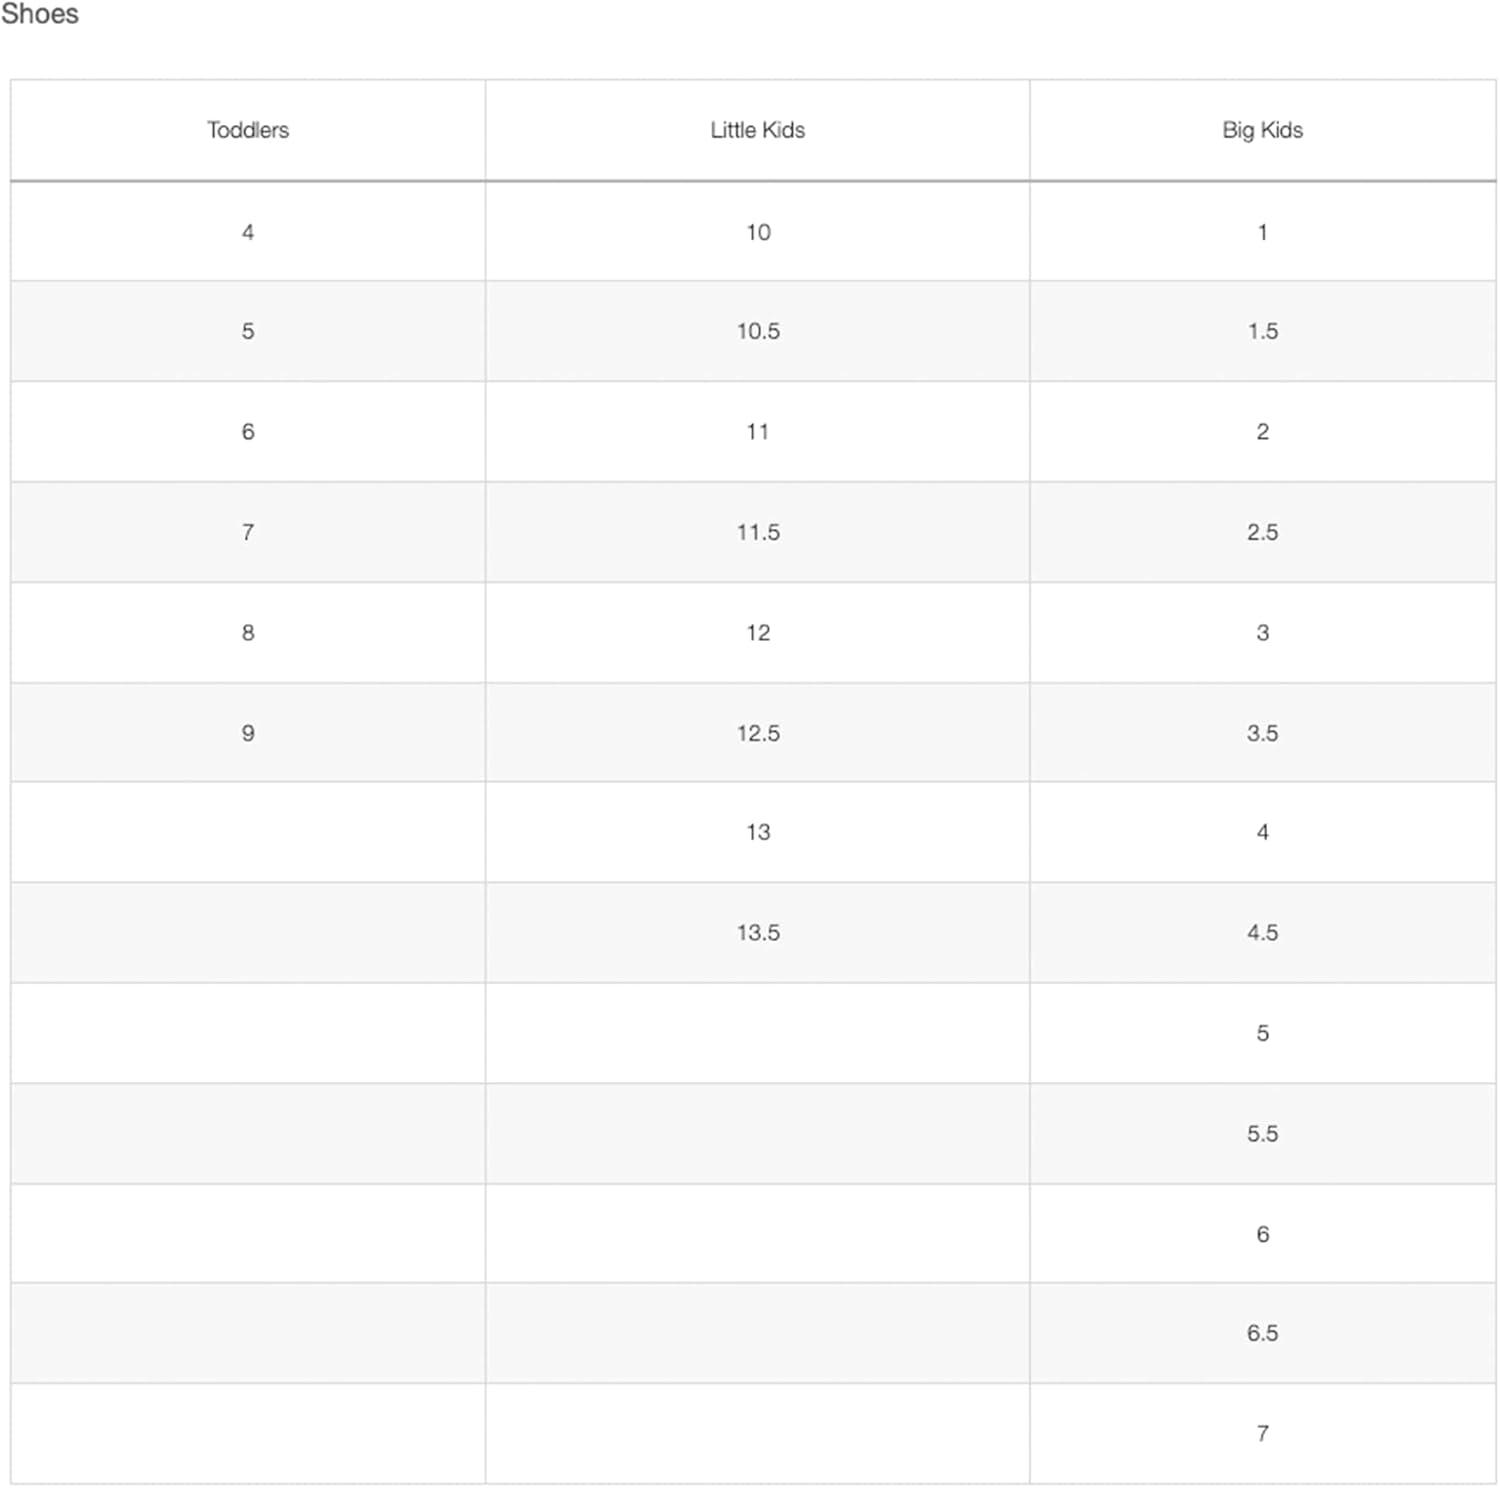
Task: Select Big Kids size 7 cell
Action: 1262,1433
